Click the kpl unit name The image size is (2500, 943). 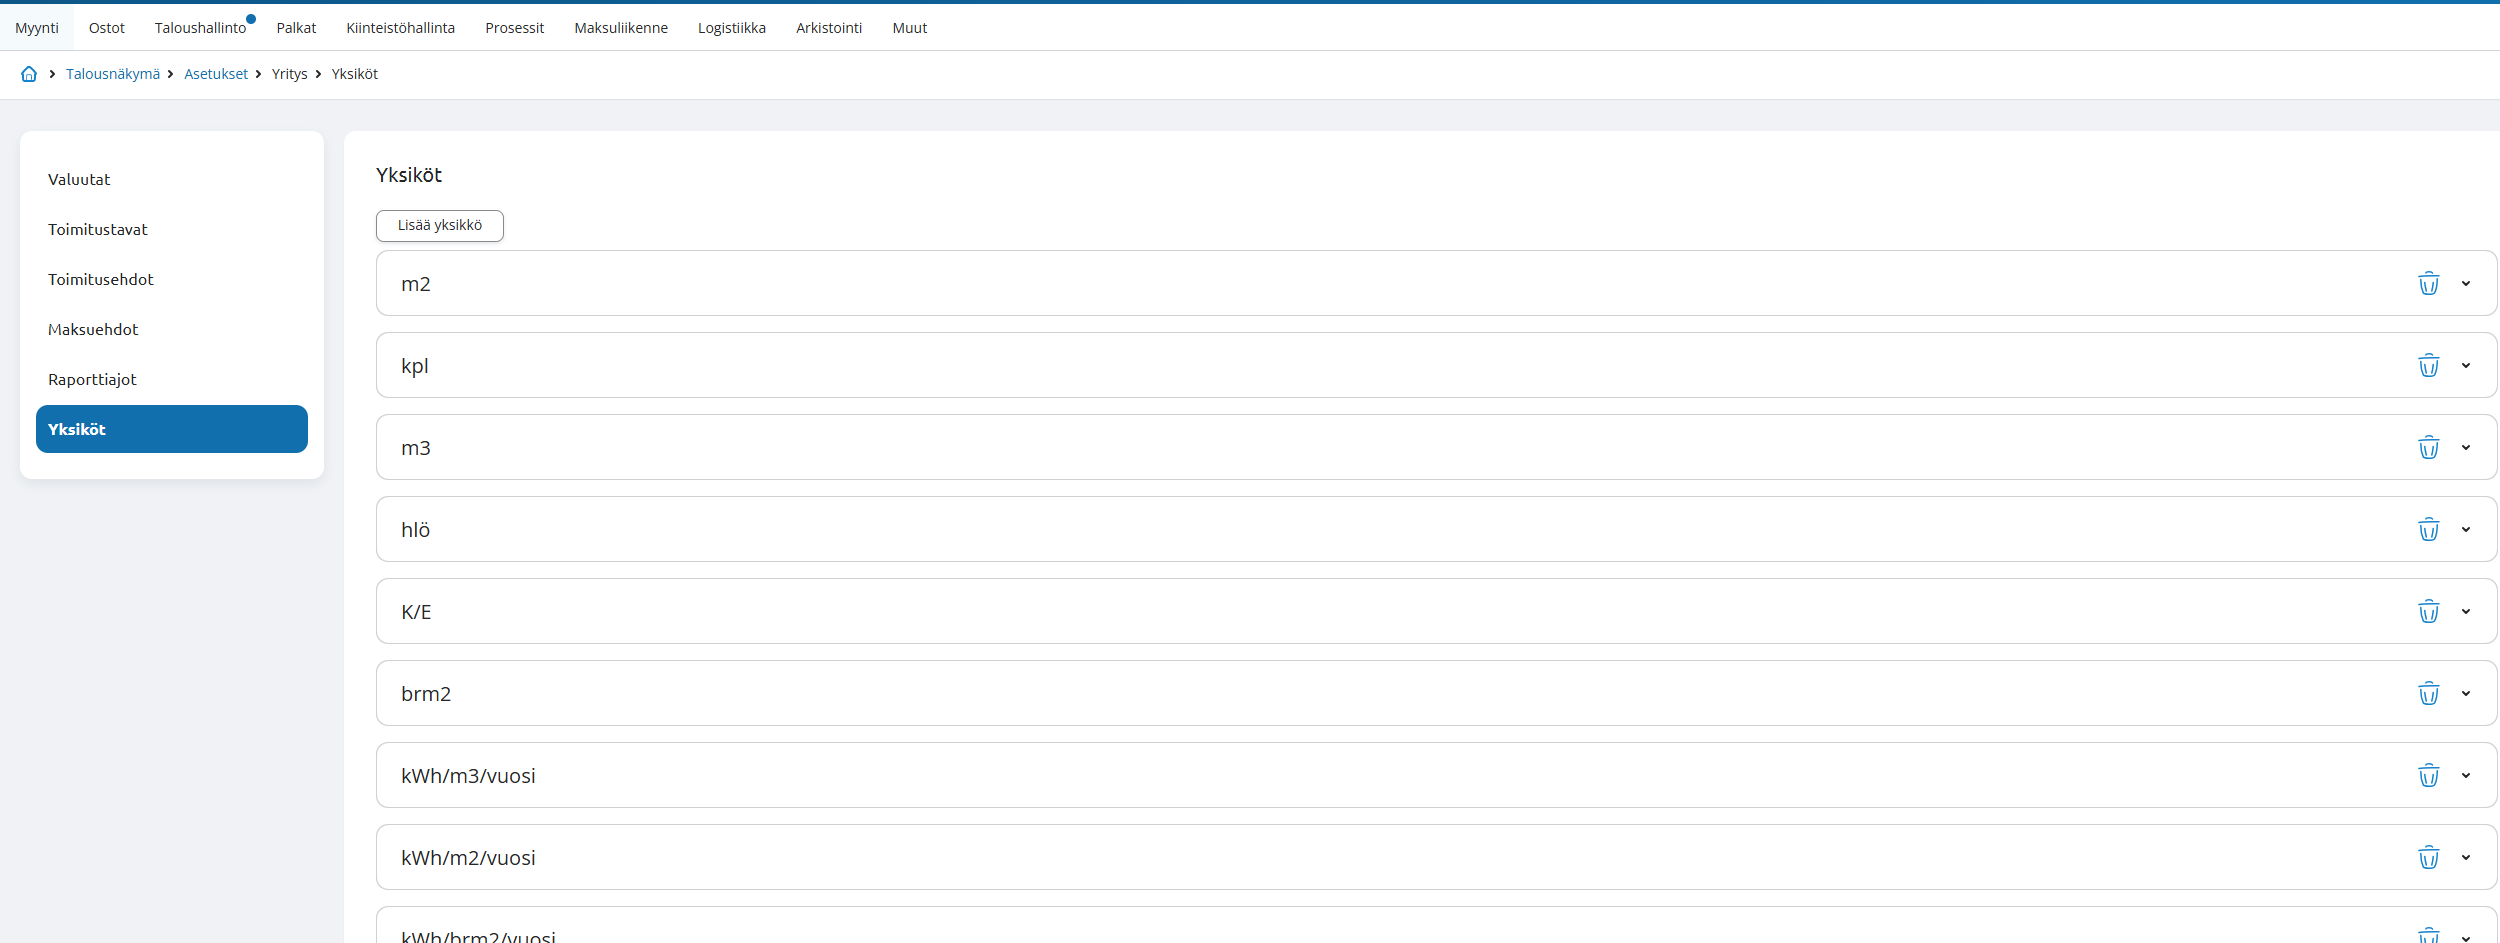tap(415, 366)
